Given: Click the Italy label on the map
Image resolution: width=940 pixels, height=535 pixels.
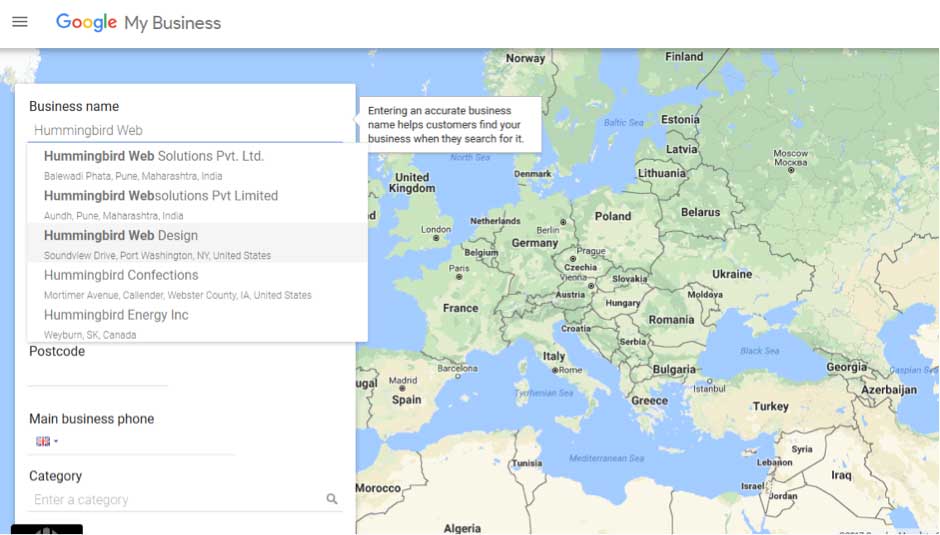Looking at the screenshot, I should (553, 356).
